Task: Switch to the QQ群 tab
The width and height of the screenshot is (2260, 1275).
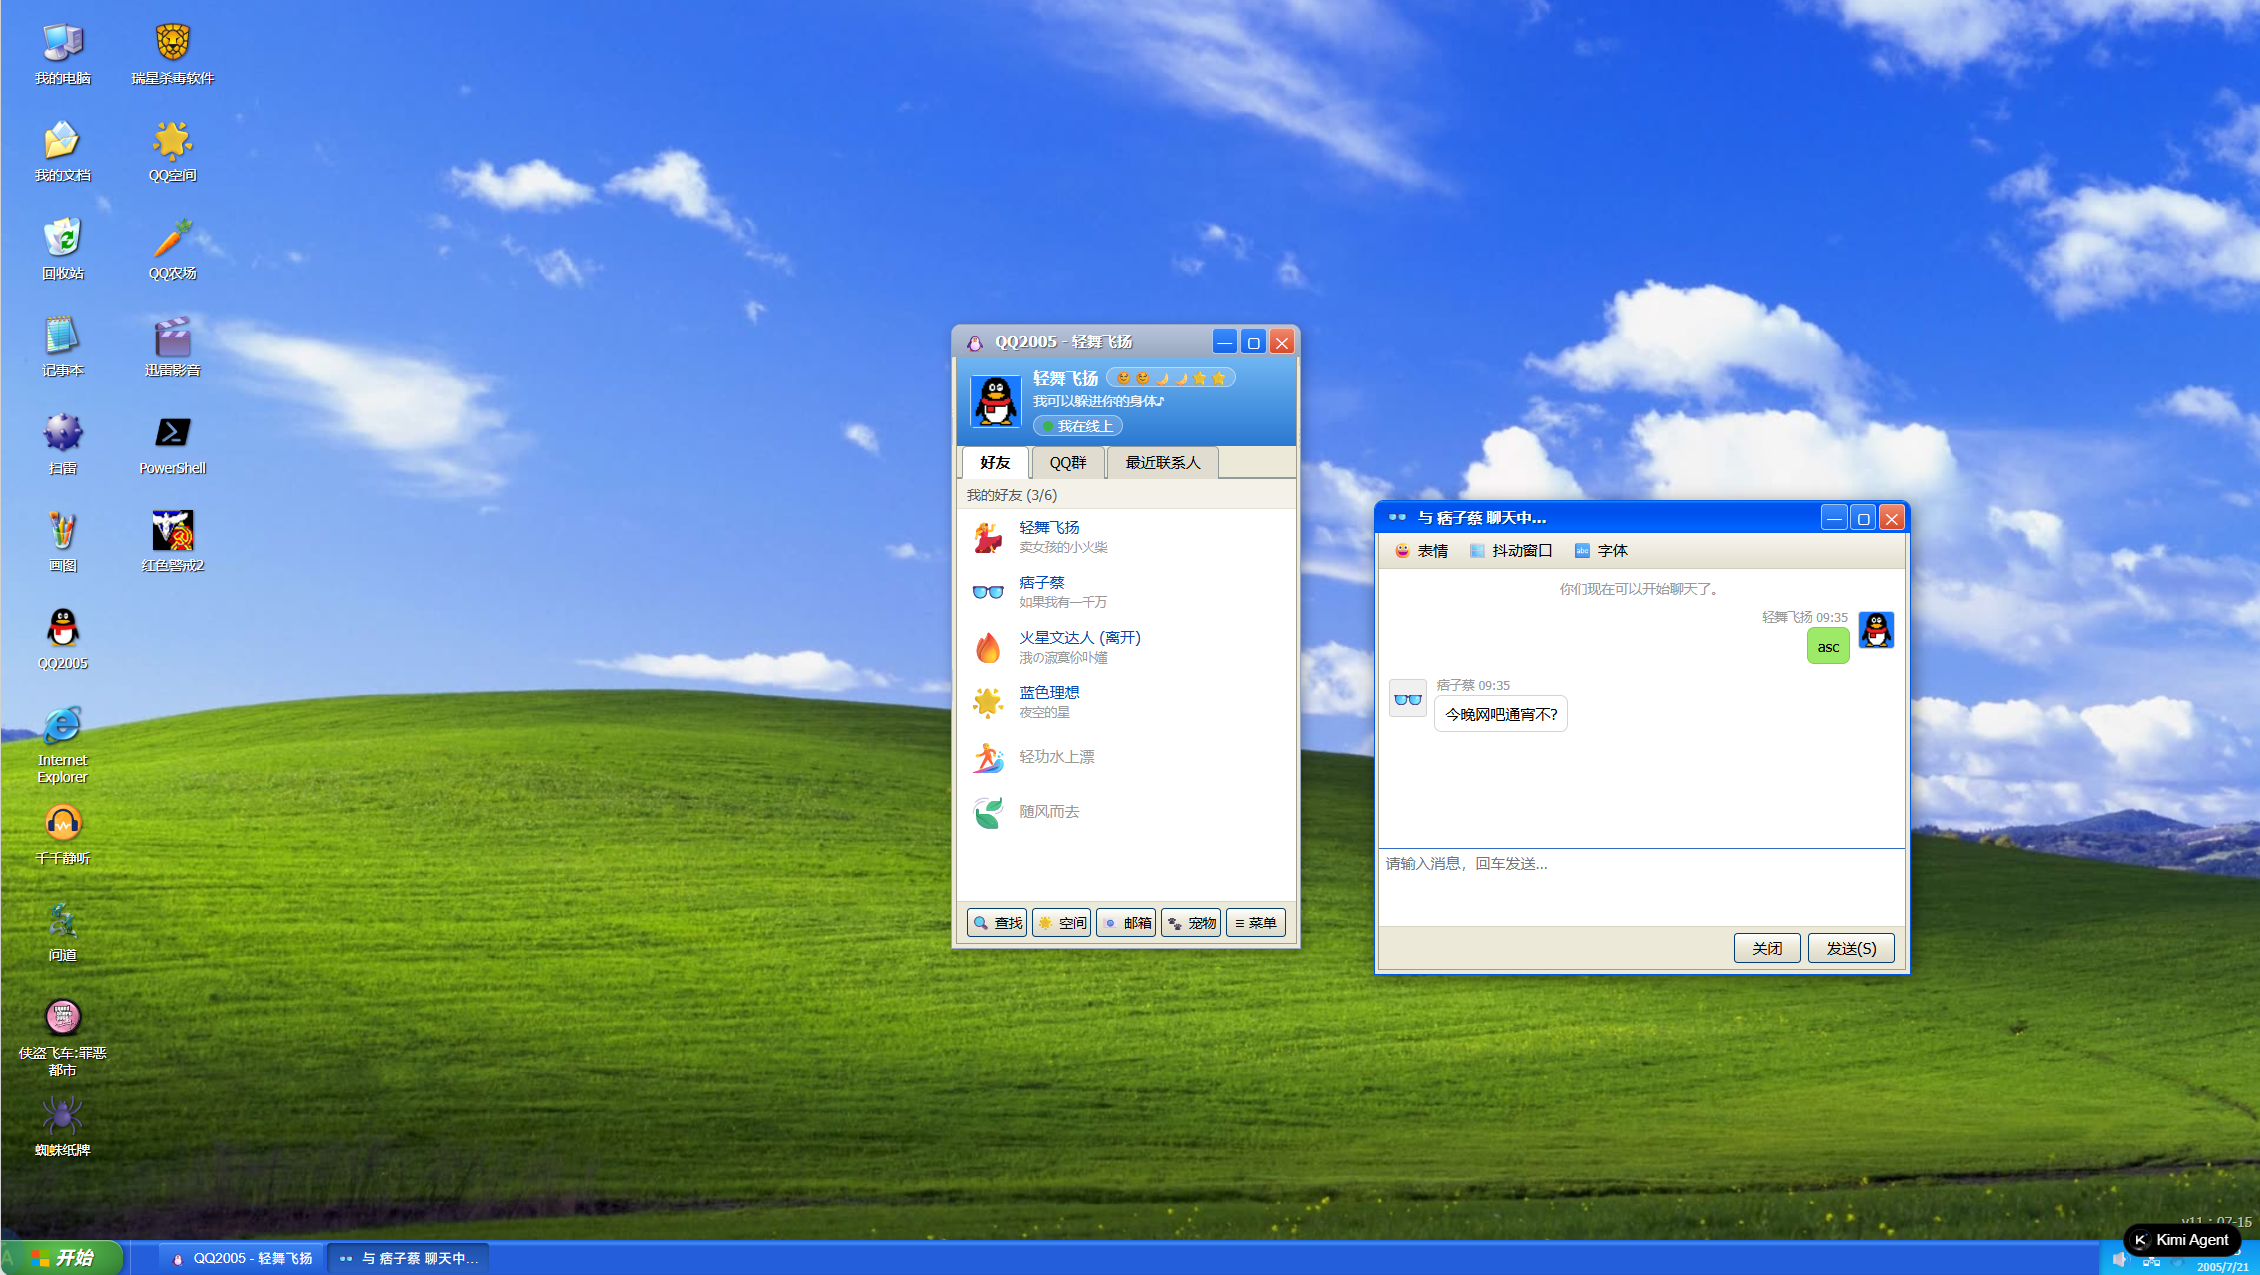Action: (x=1068, y=463)
